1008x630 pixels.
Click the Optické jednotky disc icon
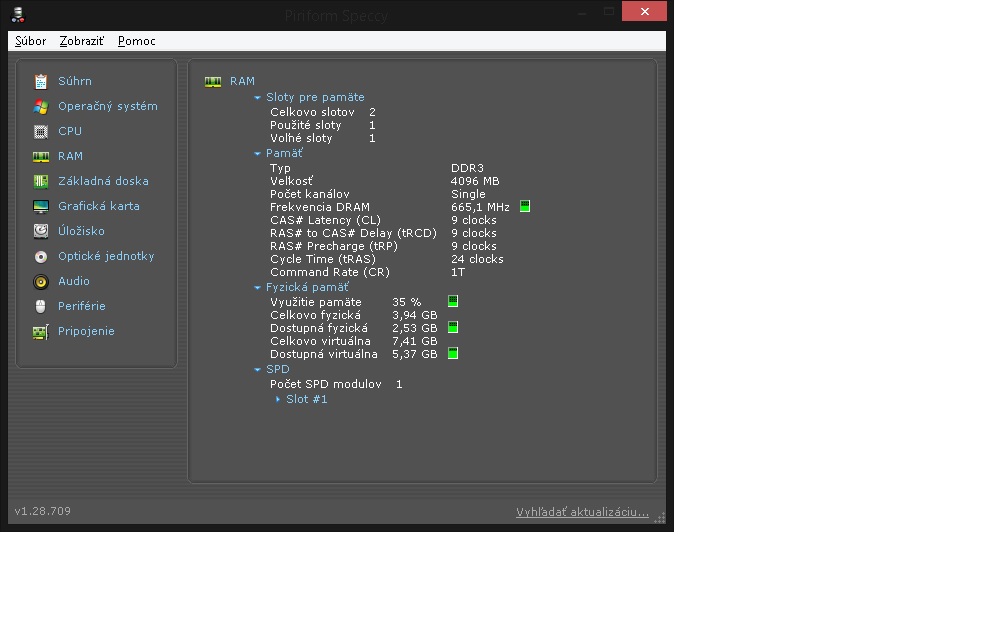click(40, 256)
